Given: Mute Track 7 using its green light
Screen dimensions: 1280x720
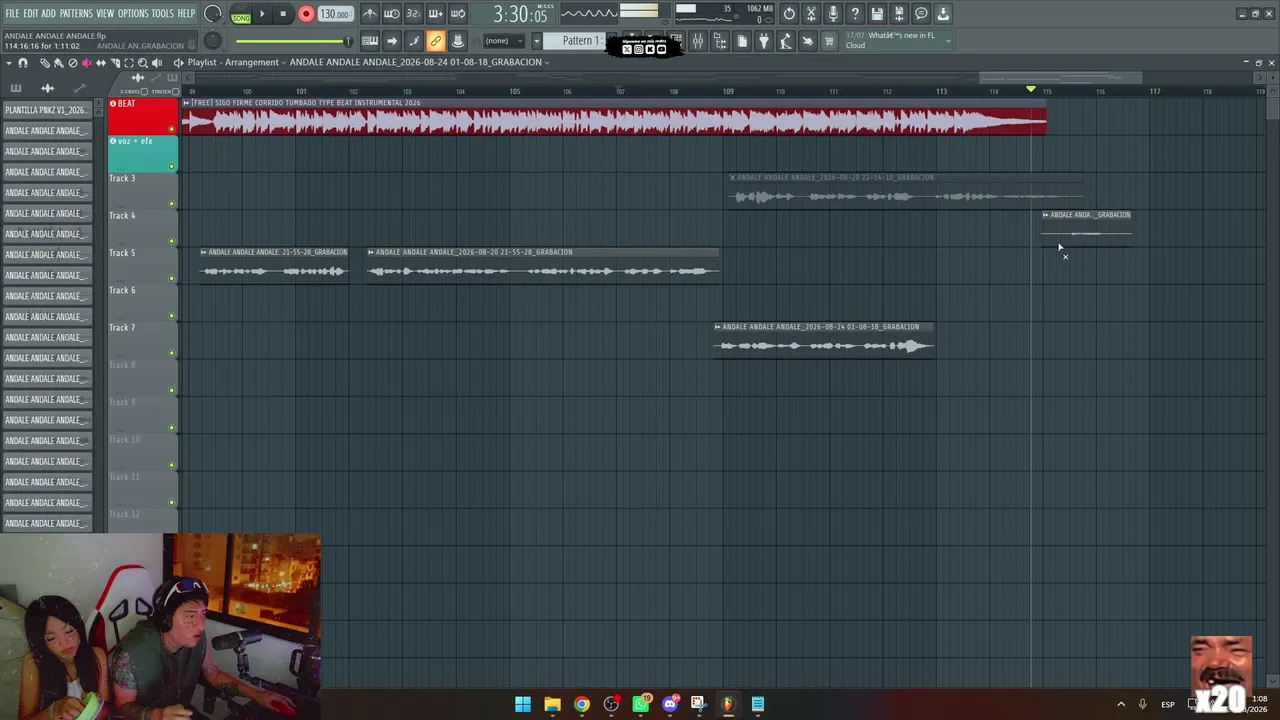Looking at the screenshot, I should click(x=172, y=353).
